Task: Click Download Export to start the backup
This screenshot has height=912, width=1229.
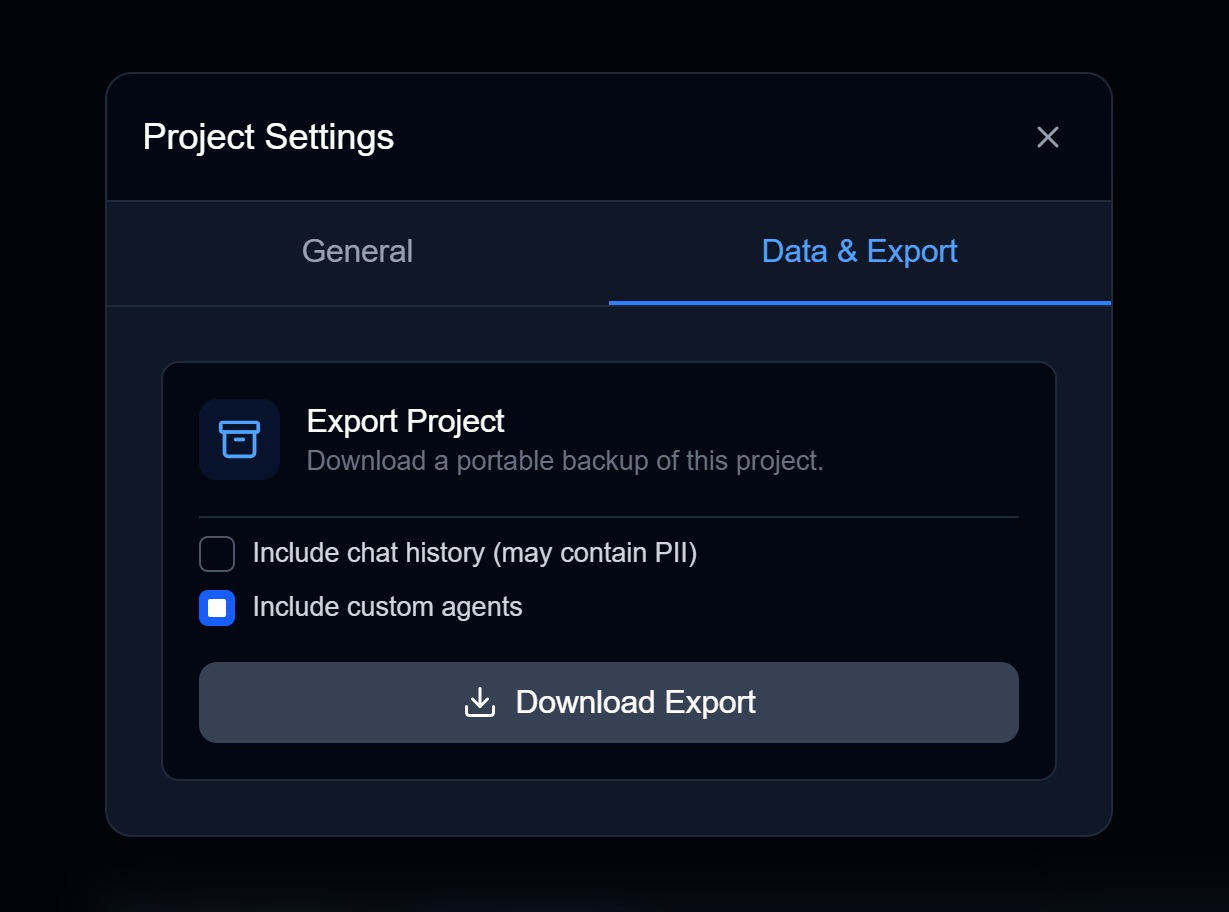Action: (609, 702)
